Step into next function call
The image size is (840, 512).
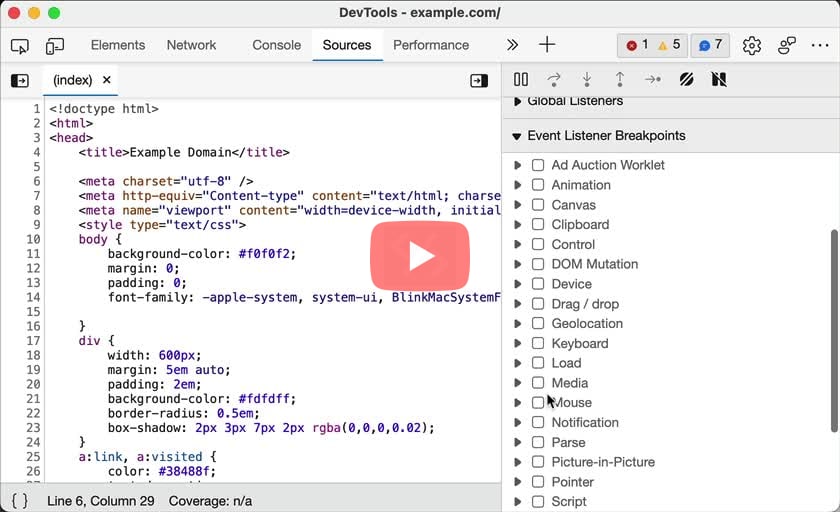(x=587, y=80)
